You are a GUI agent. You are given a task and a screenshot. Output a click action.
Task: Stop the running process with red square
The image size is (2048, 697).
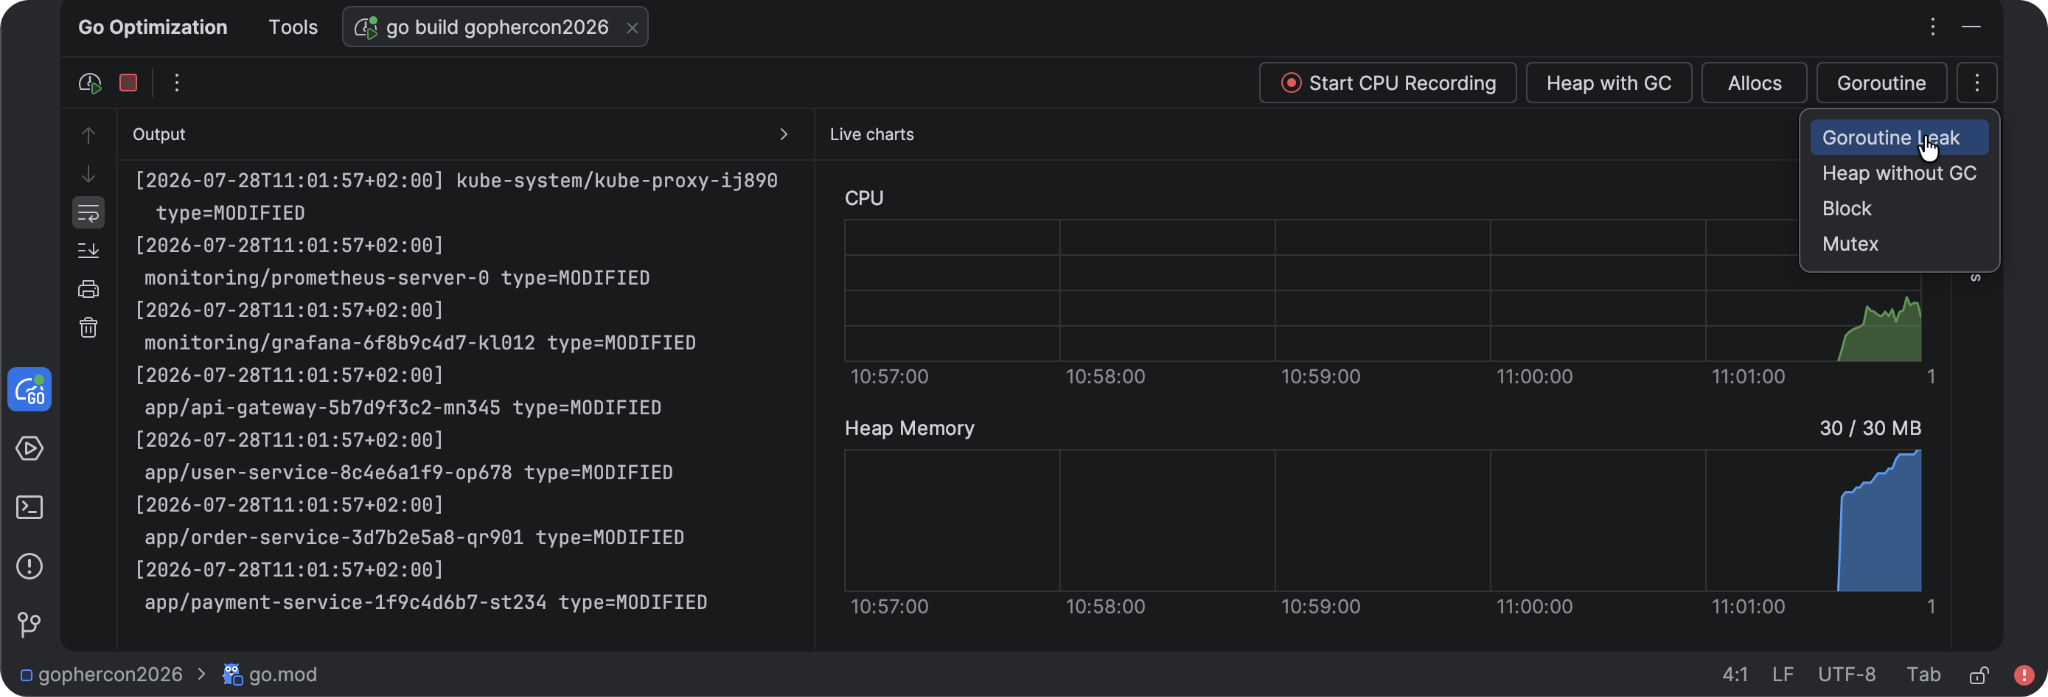[x=128, y=83]
